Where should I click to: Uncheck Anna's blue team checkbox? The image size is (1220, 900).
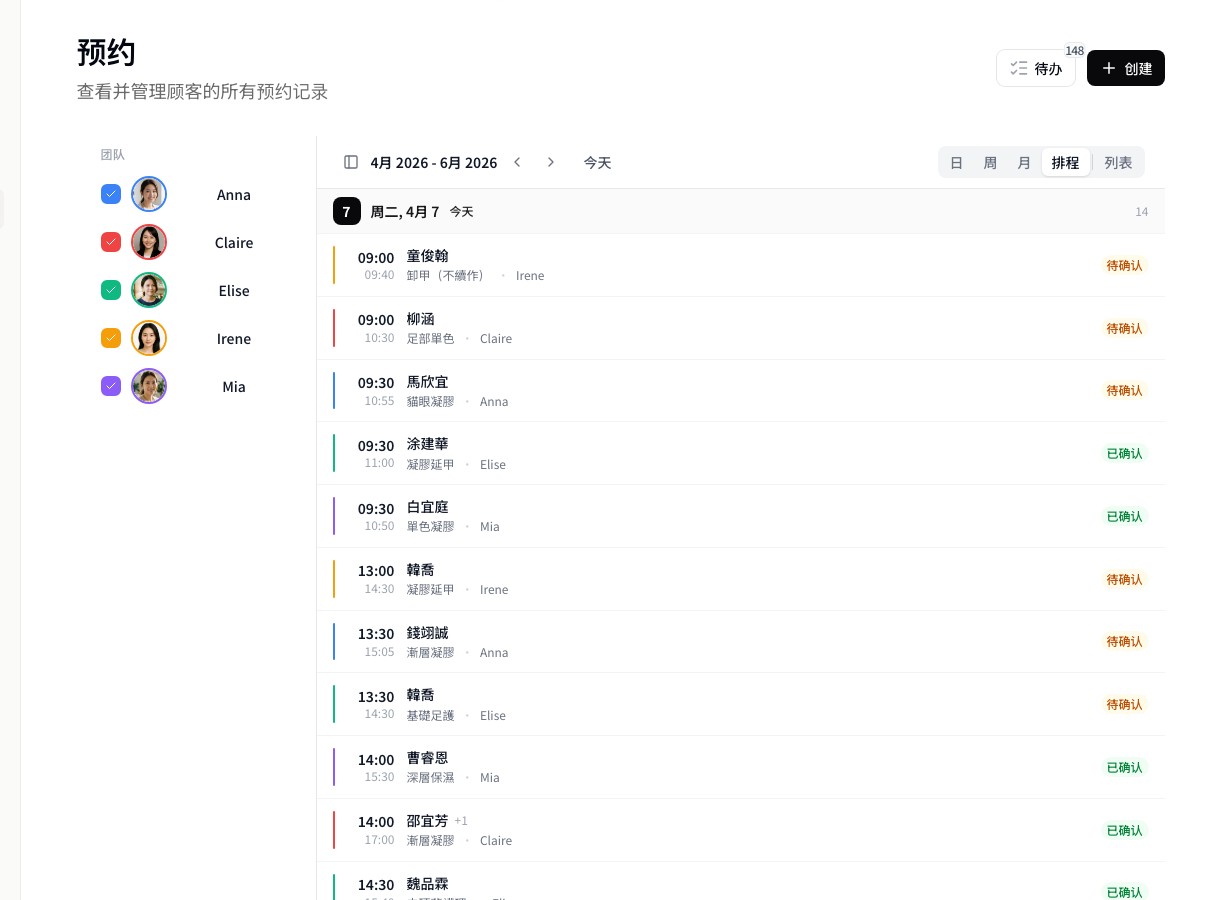tap(111, 194)
